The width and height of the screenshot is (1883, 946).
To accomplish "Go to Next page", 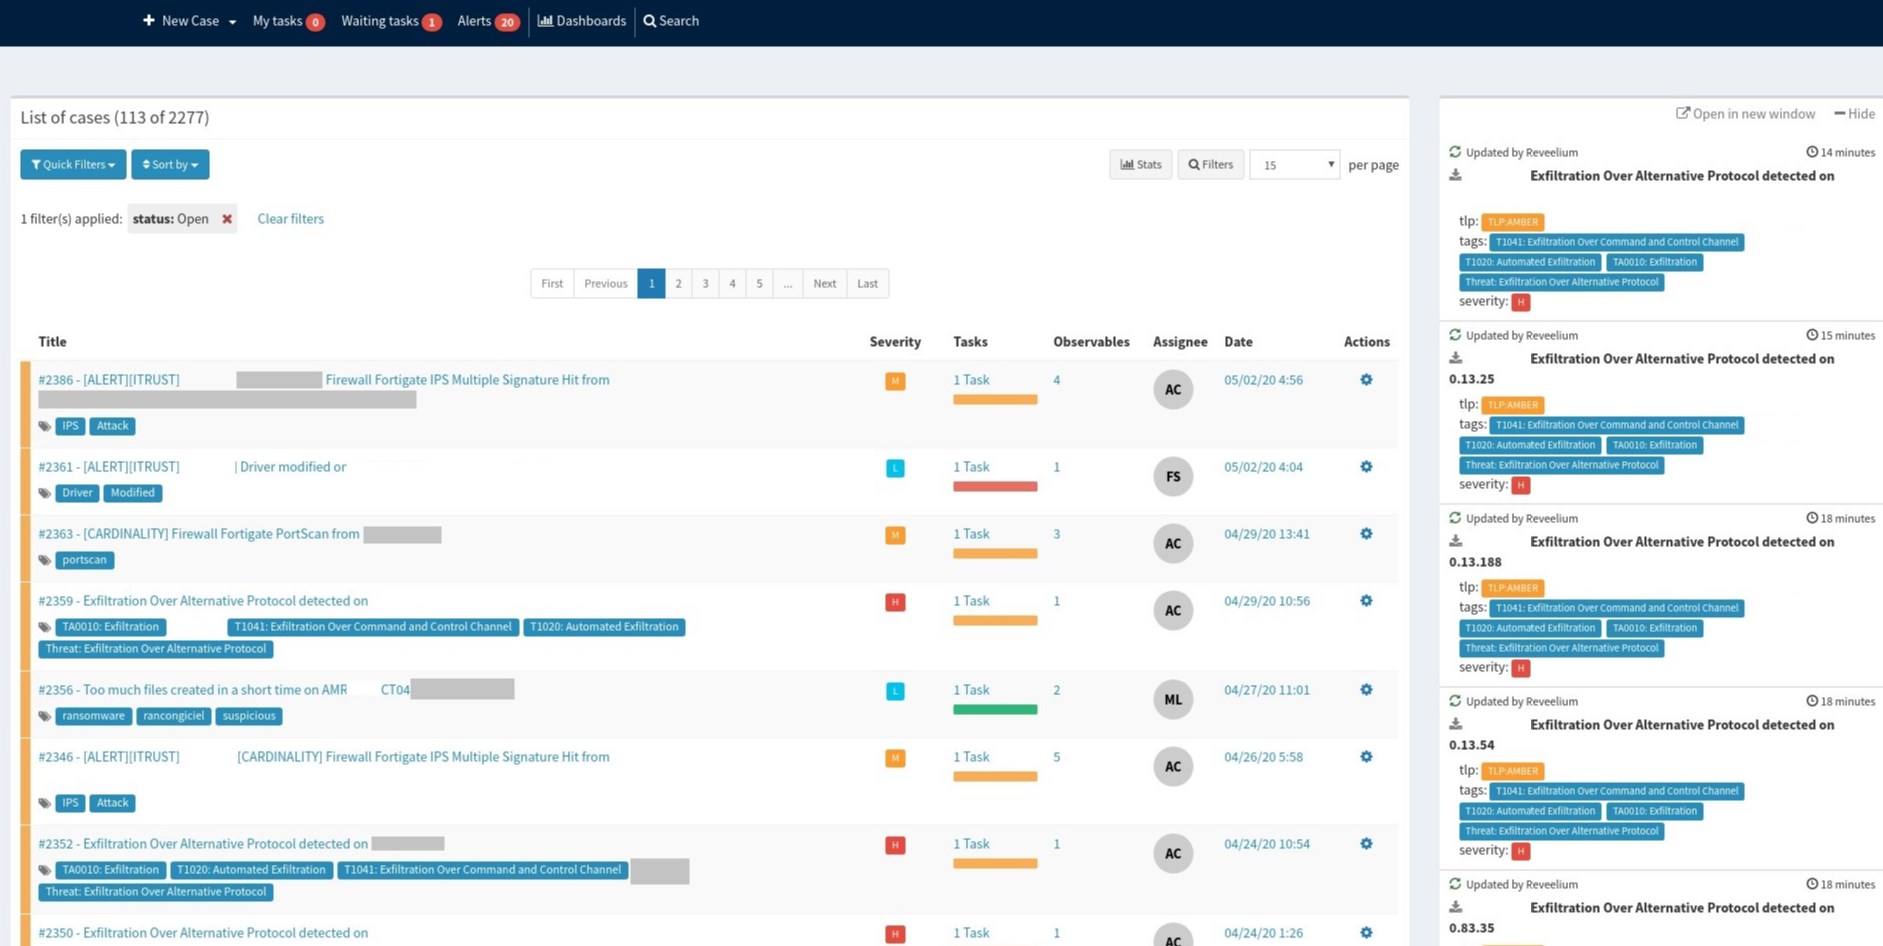I will click(x=825, y=283).
